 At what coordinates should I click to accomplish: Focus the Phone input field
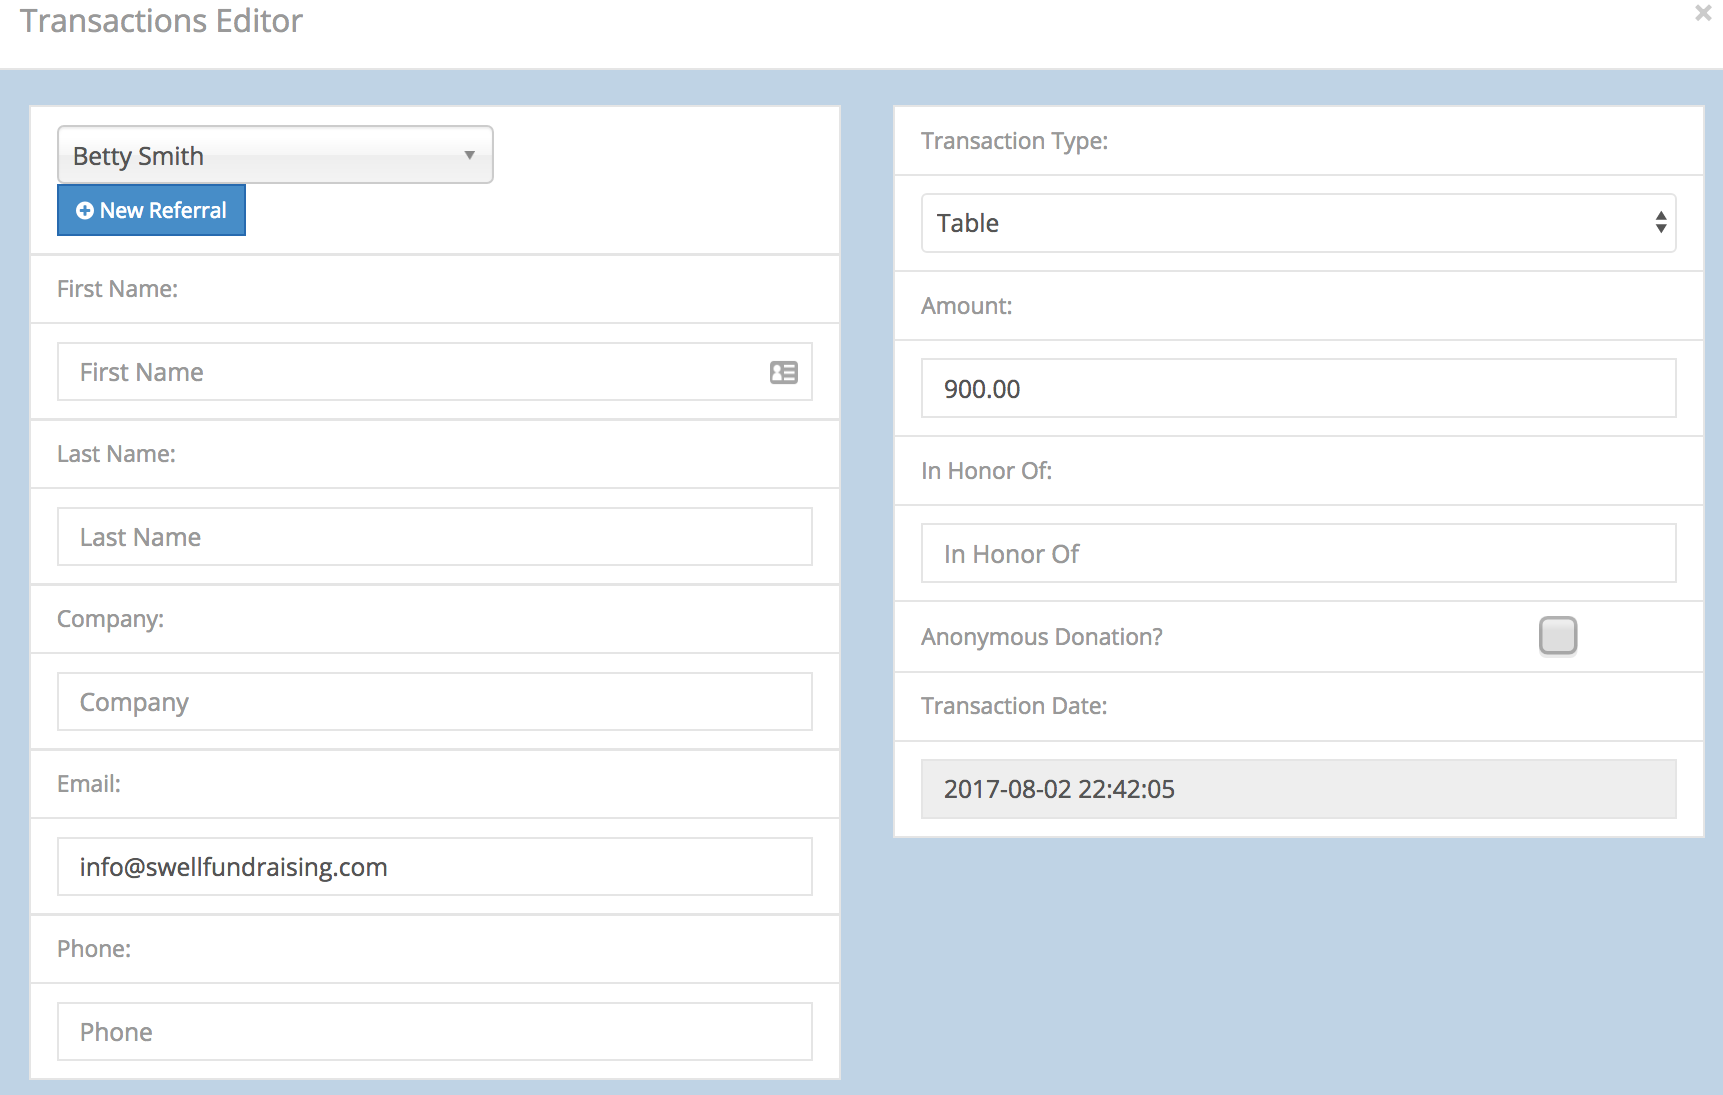click(434, 1032)
